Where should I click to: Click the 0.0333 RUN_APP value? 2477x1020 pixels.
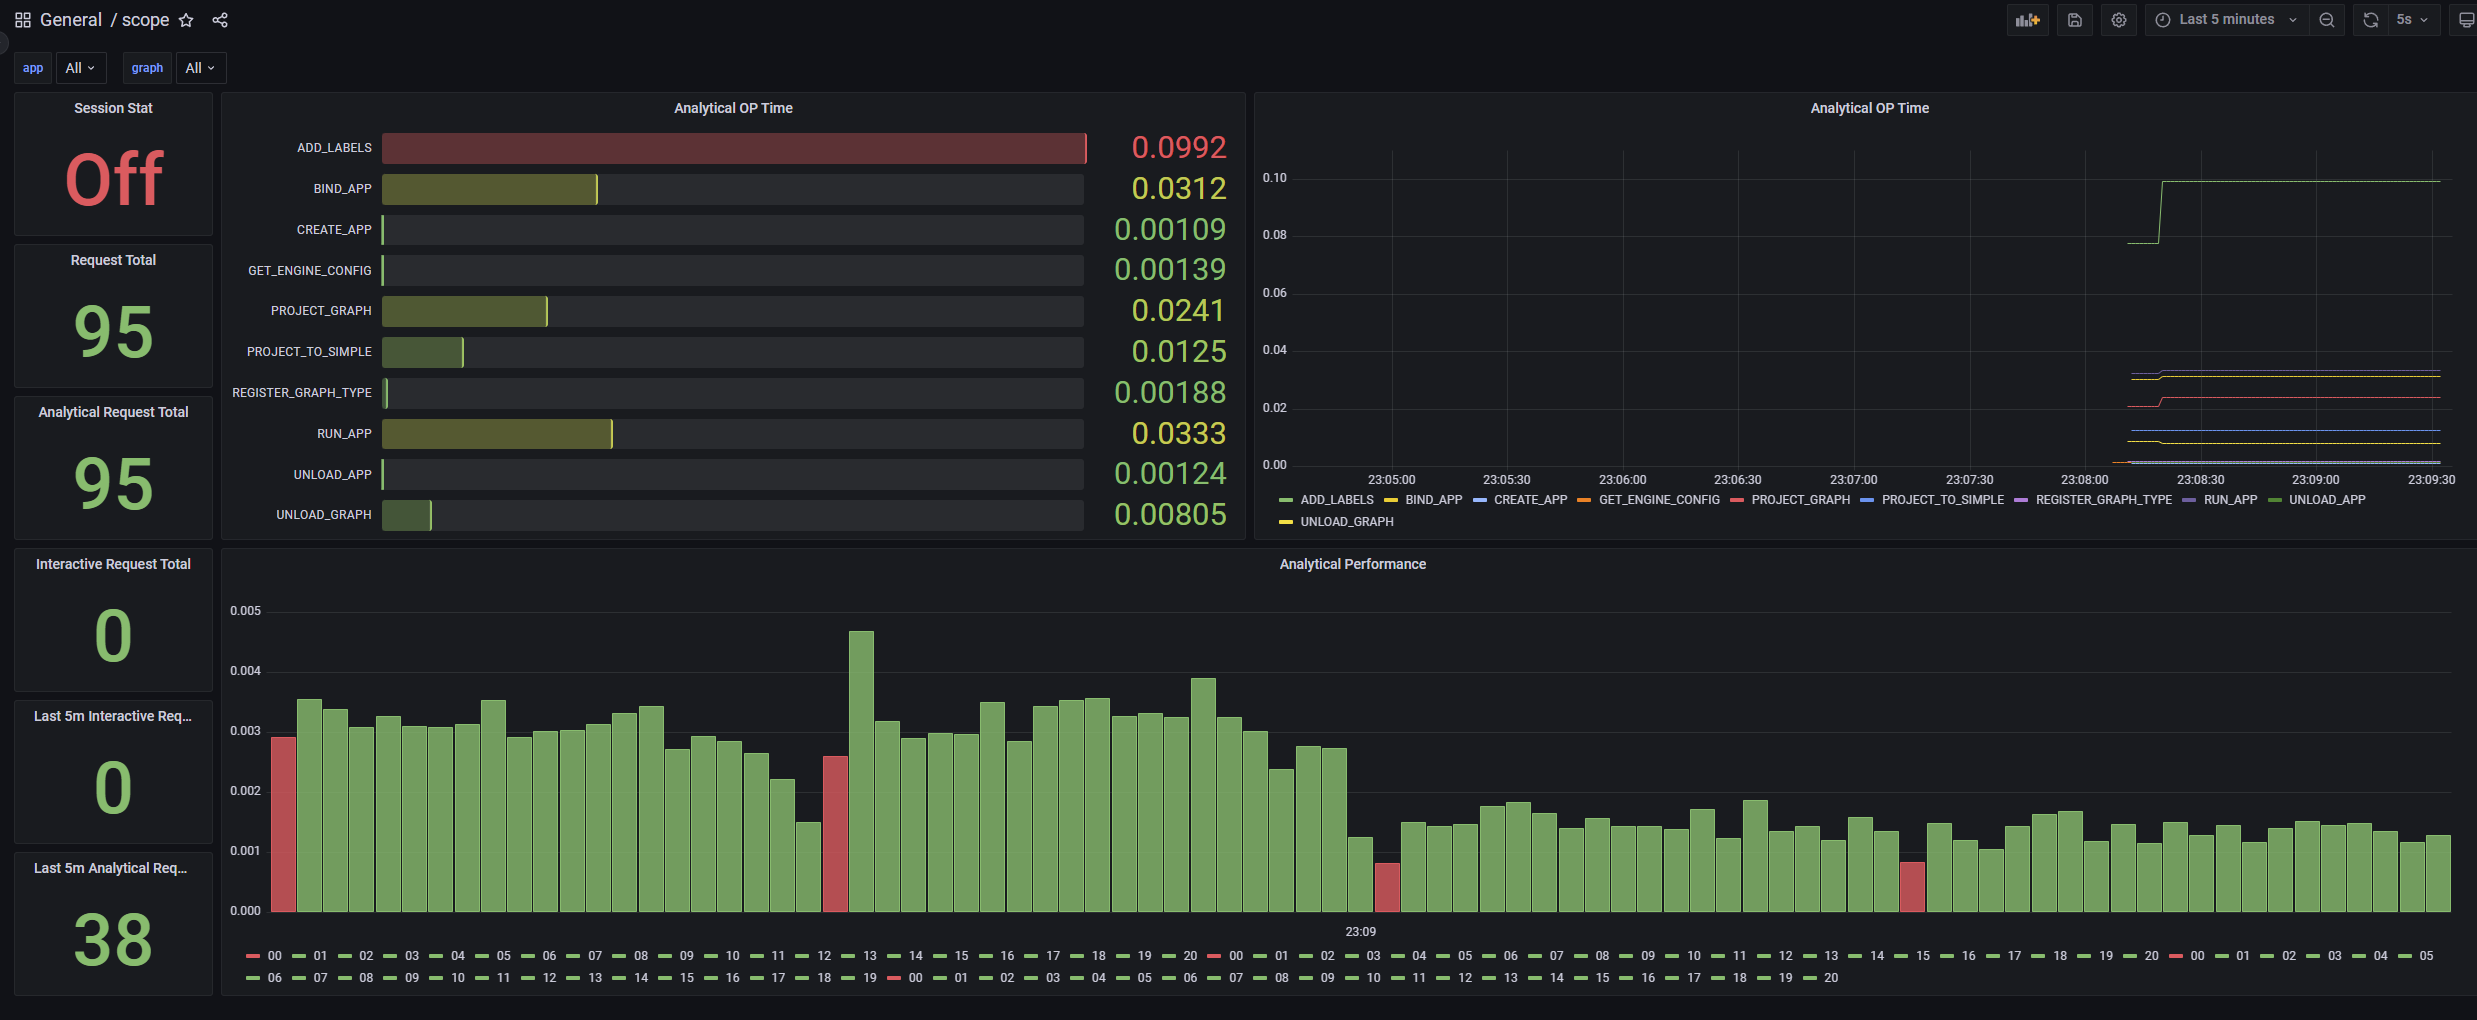tap(1179, 434)
